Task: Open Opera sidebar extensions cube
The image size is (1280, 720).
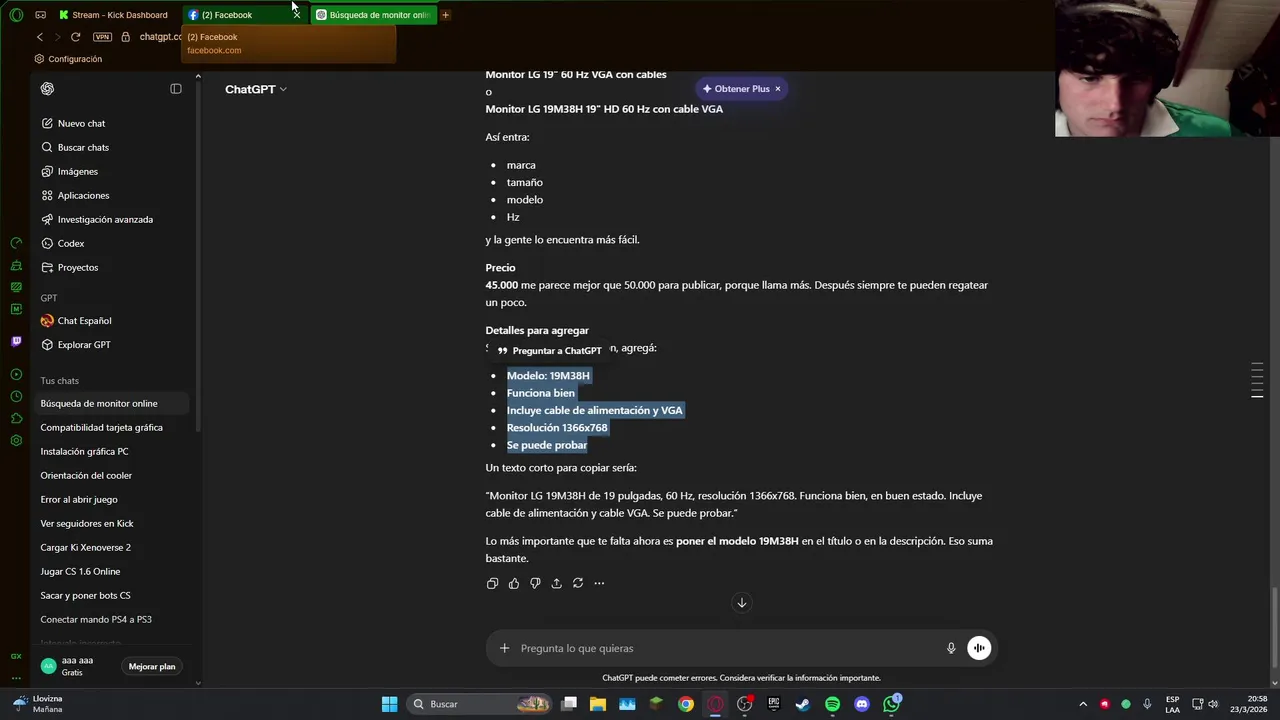Action: coord(16,419)
